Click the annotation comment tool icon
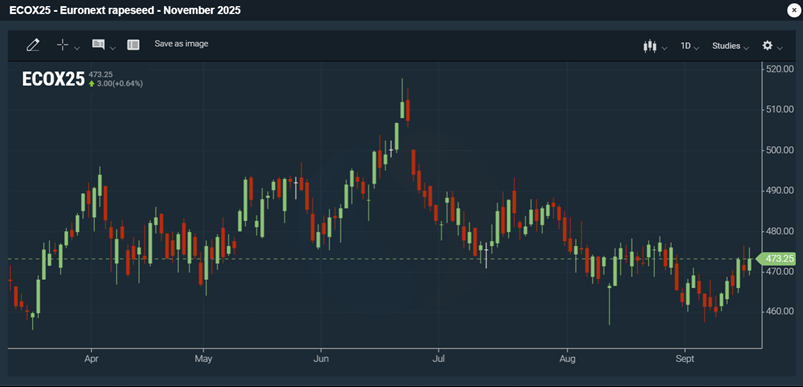 [x=98, y=45]
